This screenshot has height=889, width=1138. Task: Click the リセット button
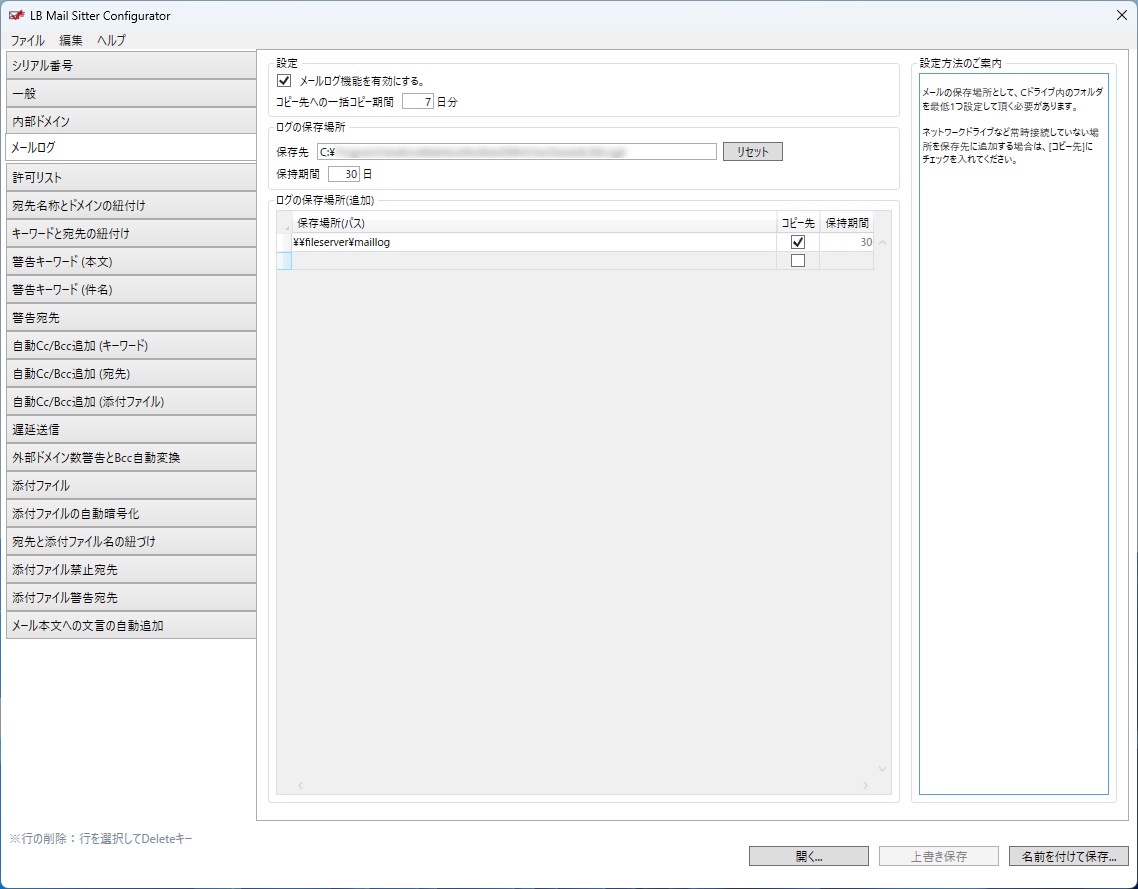point(753,152)
